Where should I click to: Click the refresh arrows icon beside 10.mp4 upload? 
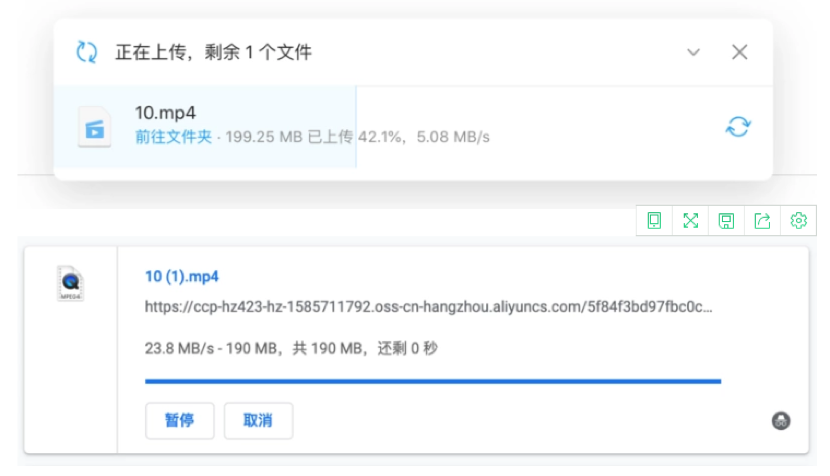[738, 127]
